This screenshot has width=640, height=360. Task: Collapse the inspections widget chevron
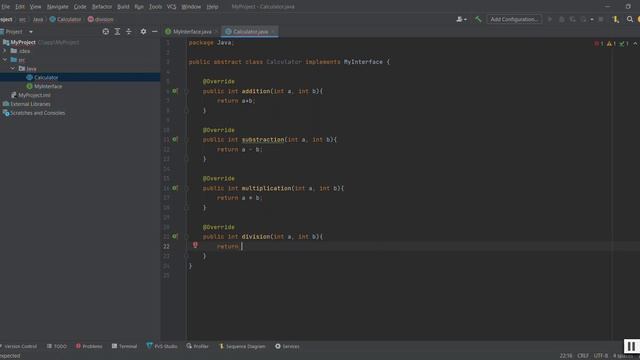pos(635,44)
